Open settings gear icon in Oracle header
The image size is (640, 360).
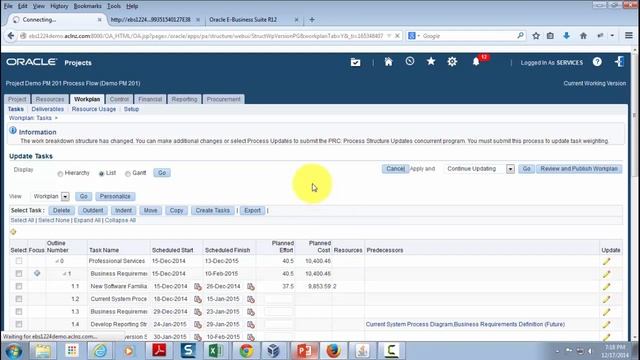pos(452,62)
